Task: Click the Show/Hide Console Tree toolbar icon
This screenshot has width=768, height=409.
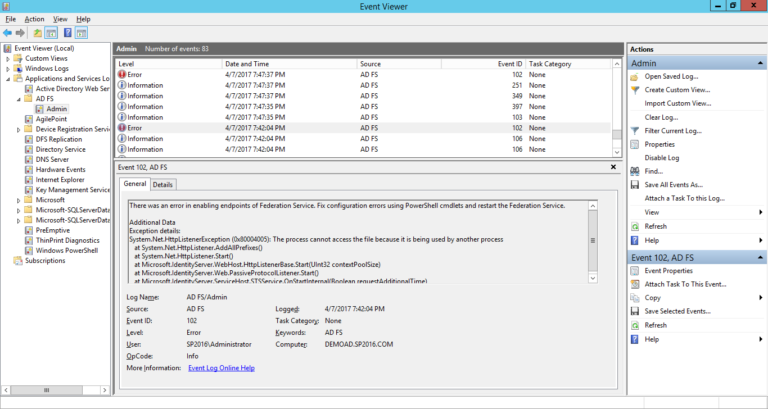Action: pyautogui.click(x=51, y=33)
